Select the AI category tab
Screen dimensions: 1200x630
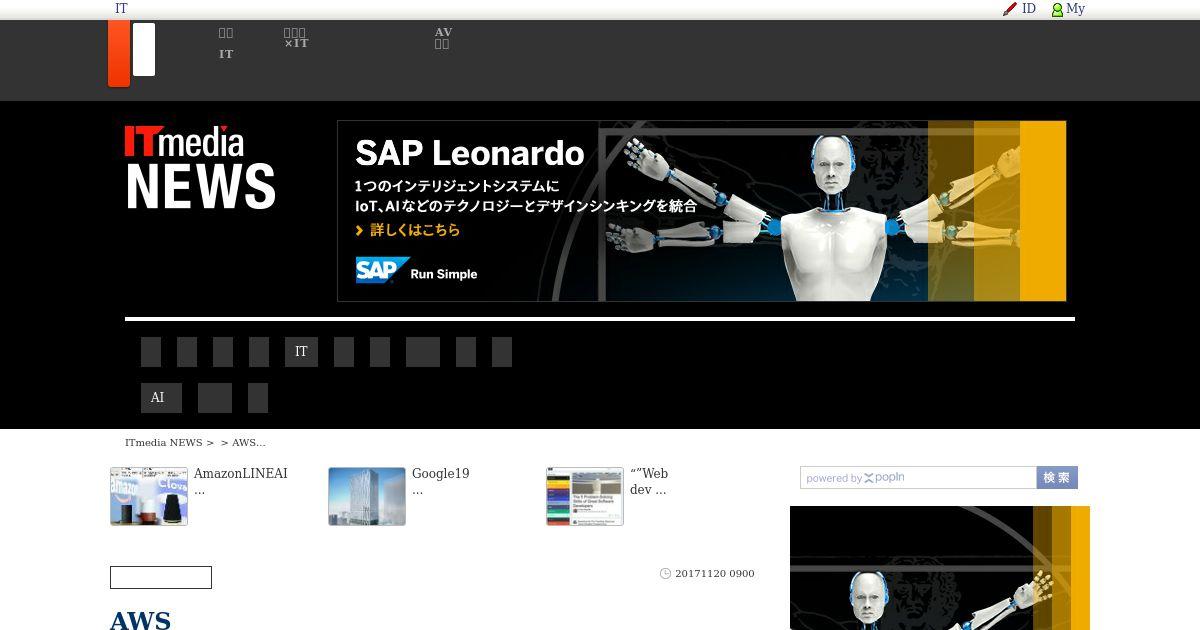pos(161,398)
